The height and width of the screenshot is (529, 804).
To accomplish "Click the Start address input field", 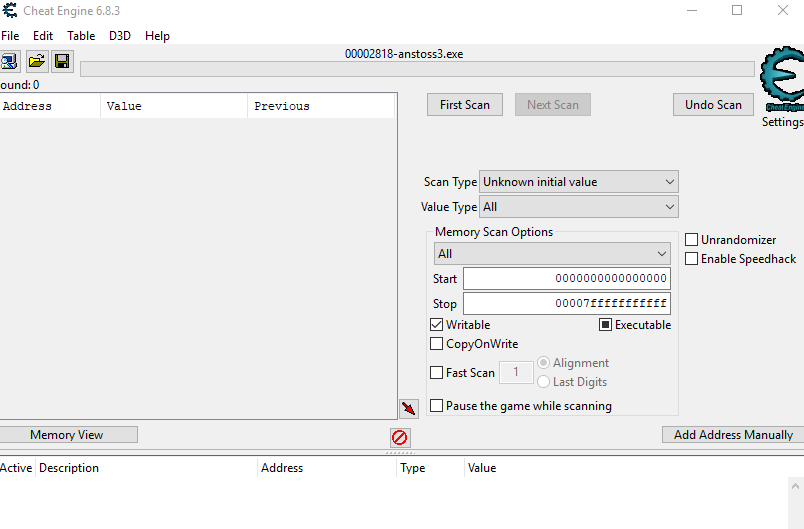I will [x=566, y=279].
